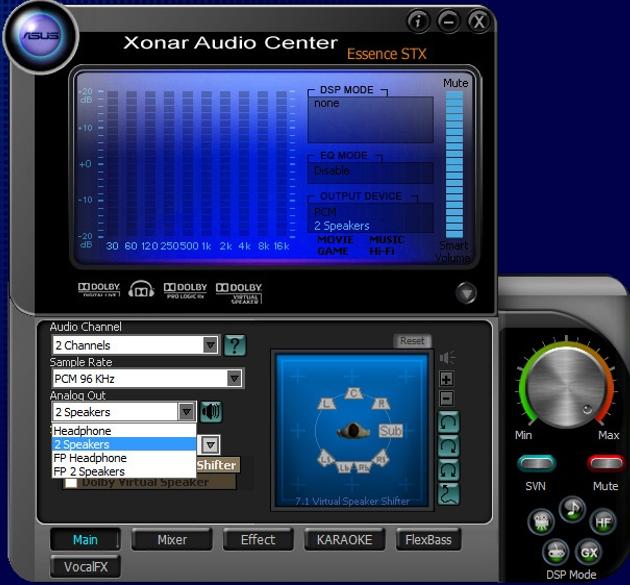
Task: Expand the Audio Channel dropdown arrow
Action: click(x=210, y=345)
